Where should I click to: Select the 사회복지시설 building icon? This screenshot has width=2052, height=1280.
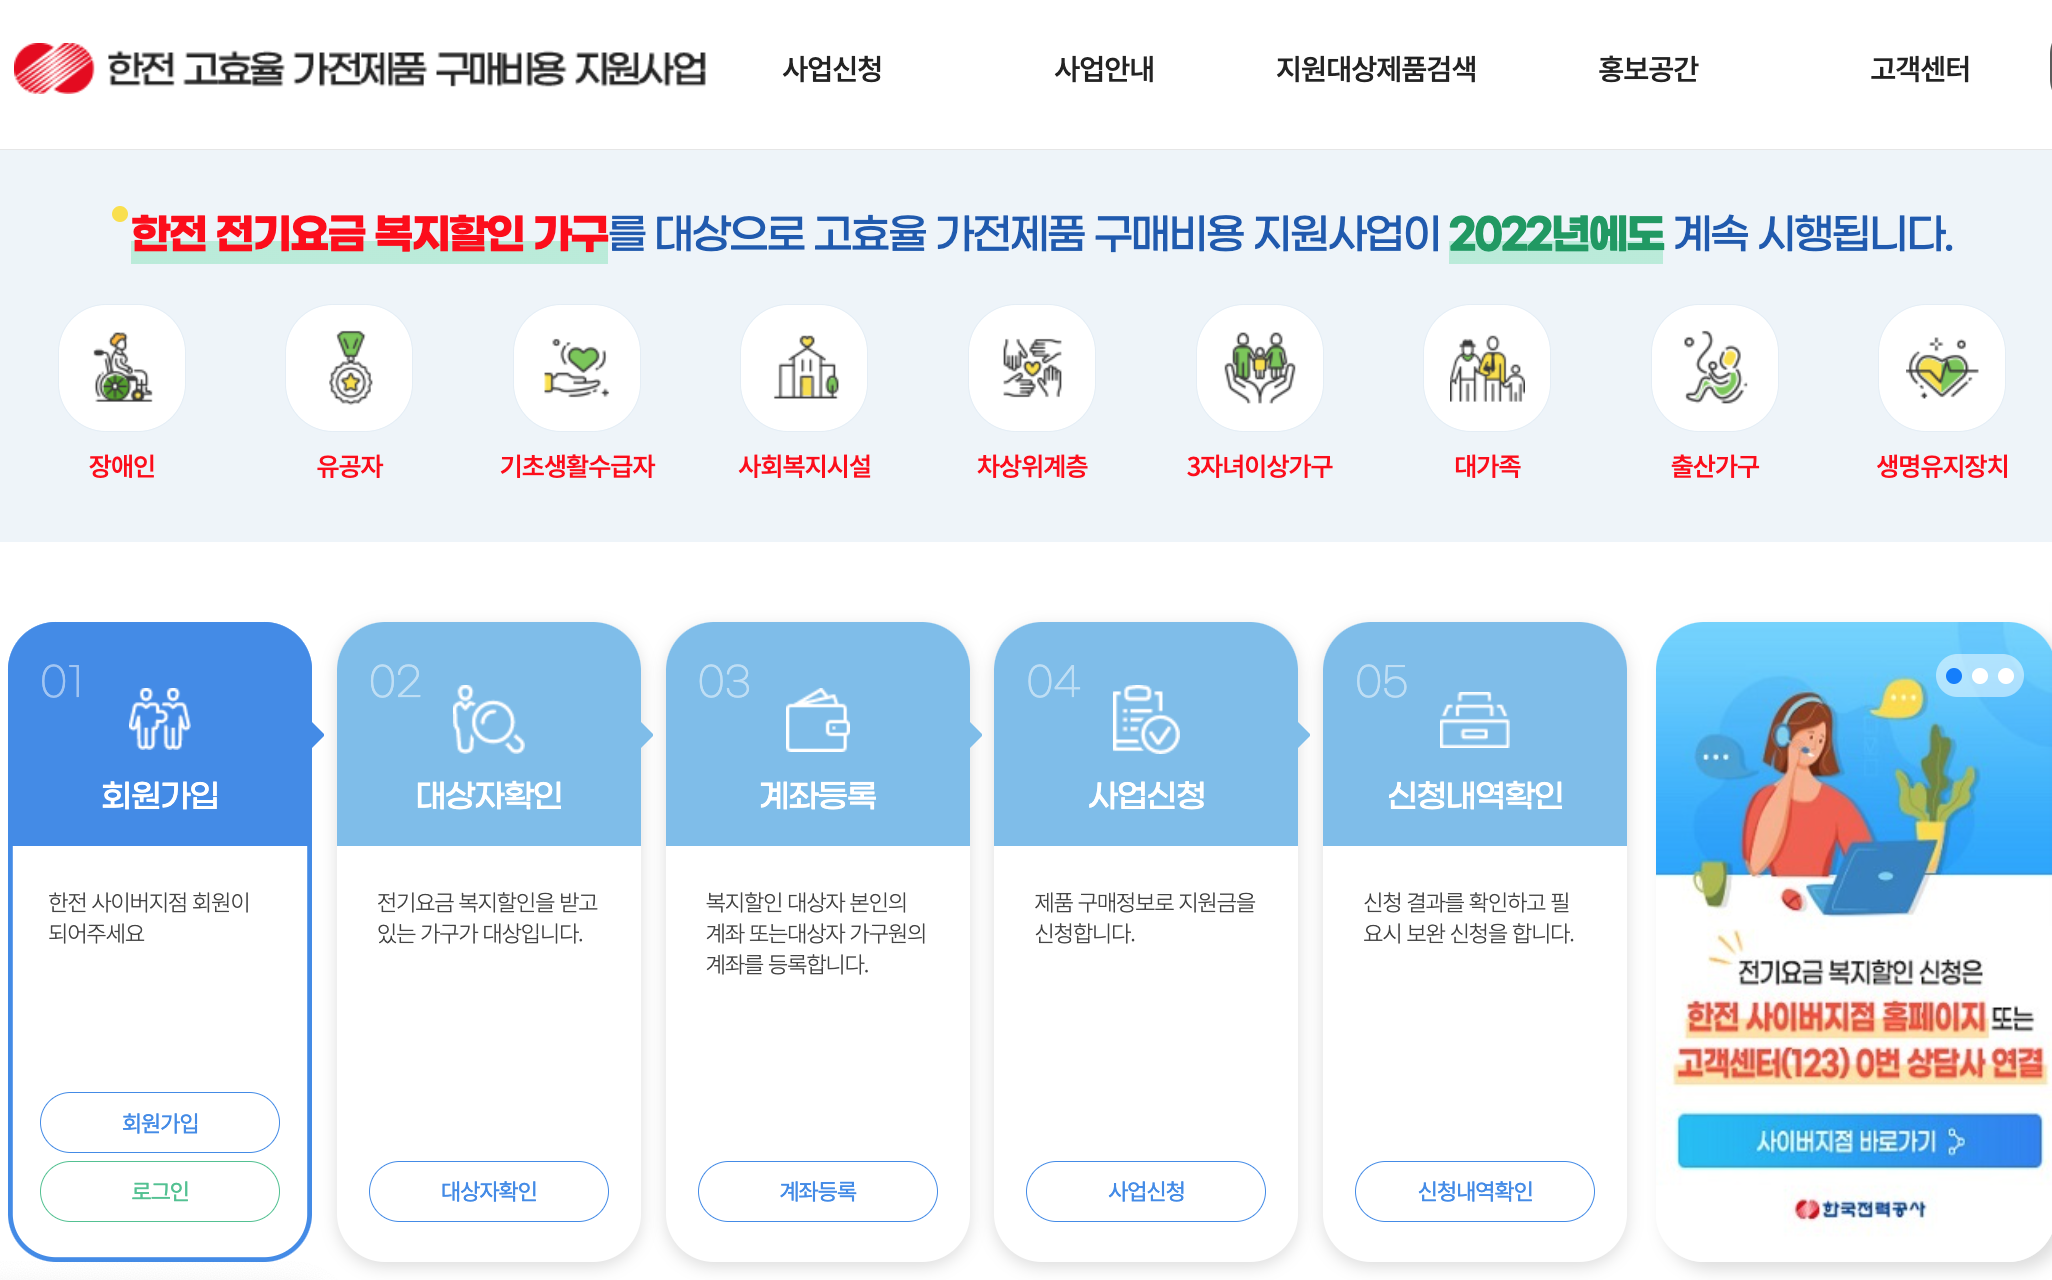tap(805, 368)
